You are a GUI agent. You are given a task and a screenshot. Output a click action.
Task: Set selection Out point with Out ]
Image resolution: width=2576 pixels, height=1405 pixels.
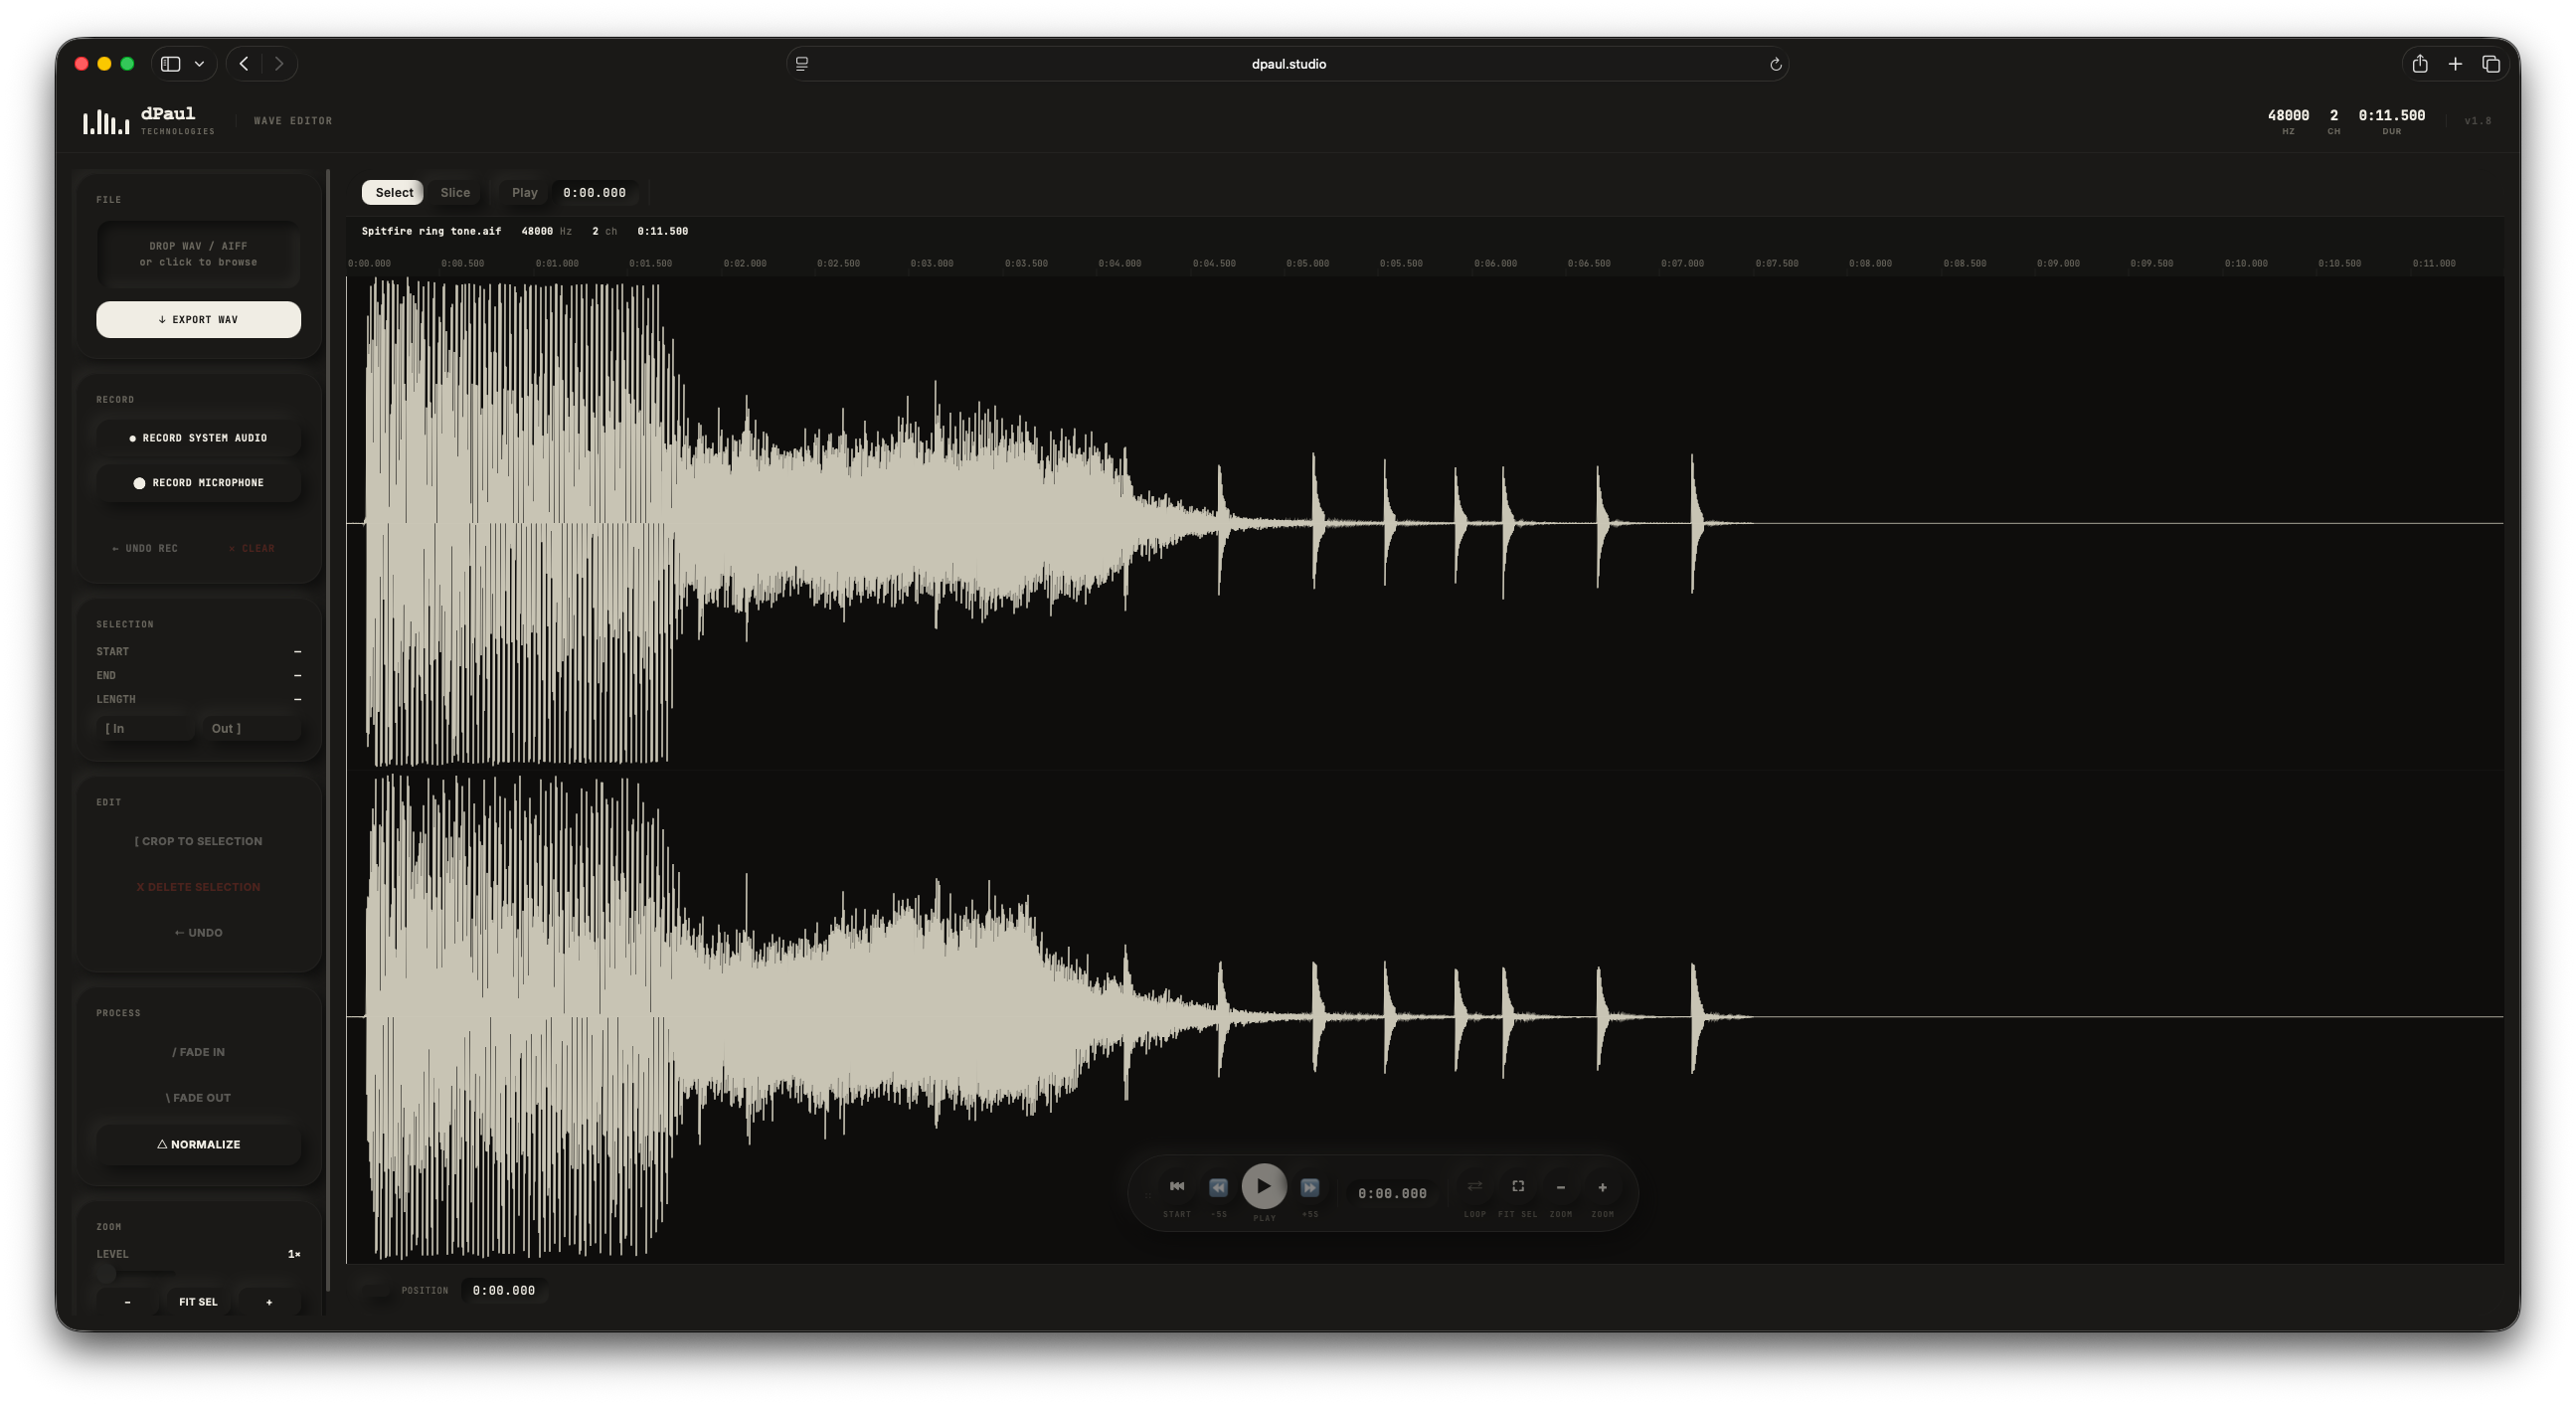point(251,728)
